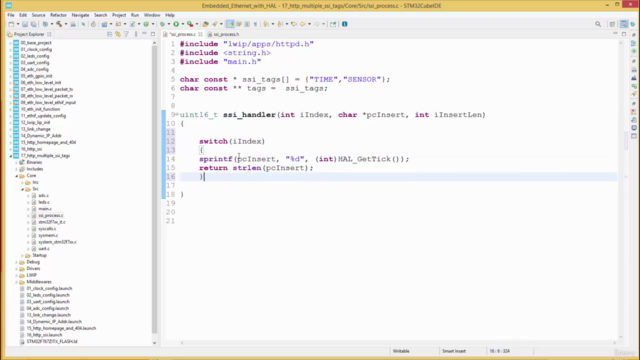Run the project with green Run button
This screenshot has width=640, height=360.
pyautogui.click(x=176, y=24)
